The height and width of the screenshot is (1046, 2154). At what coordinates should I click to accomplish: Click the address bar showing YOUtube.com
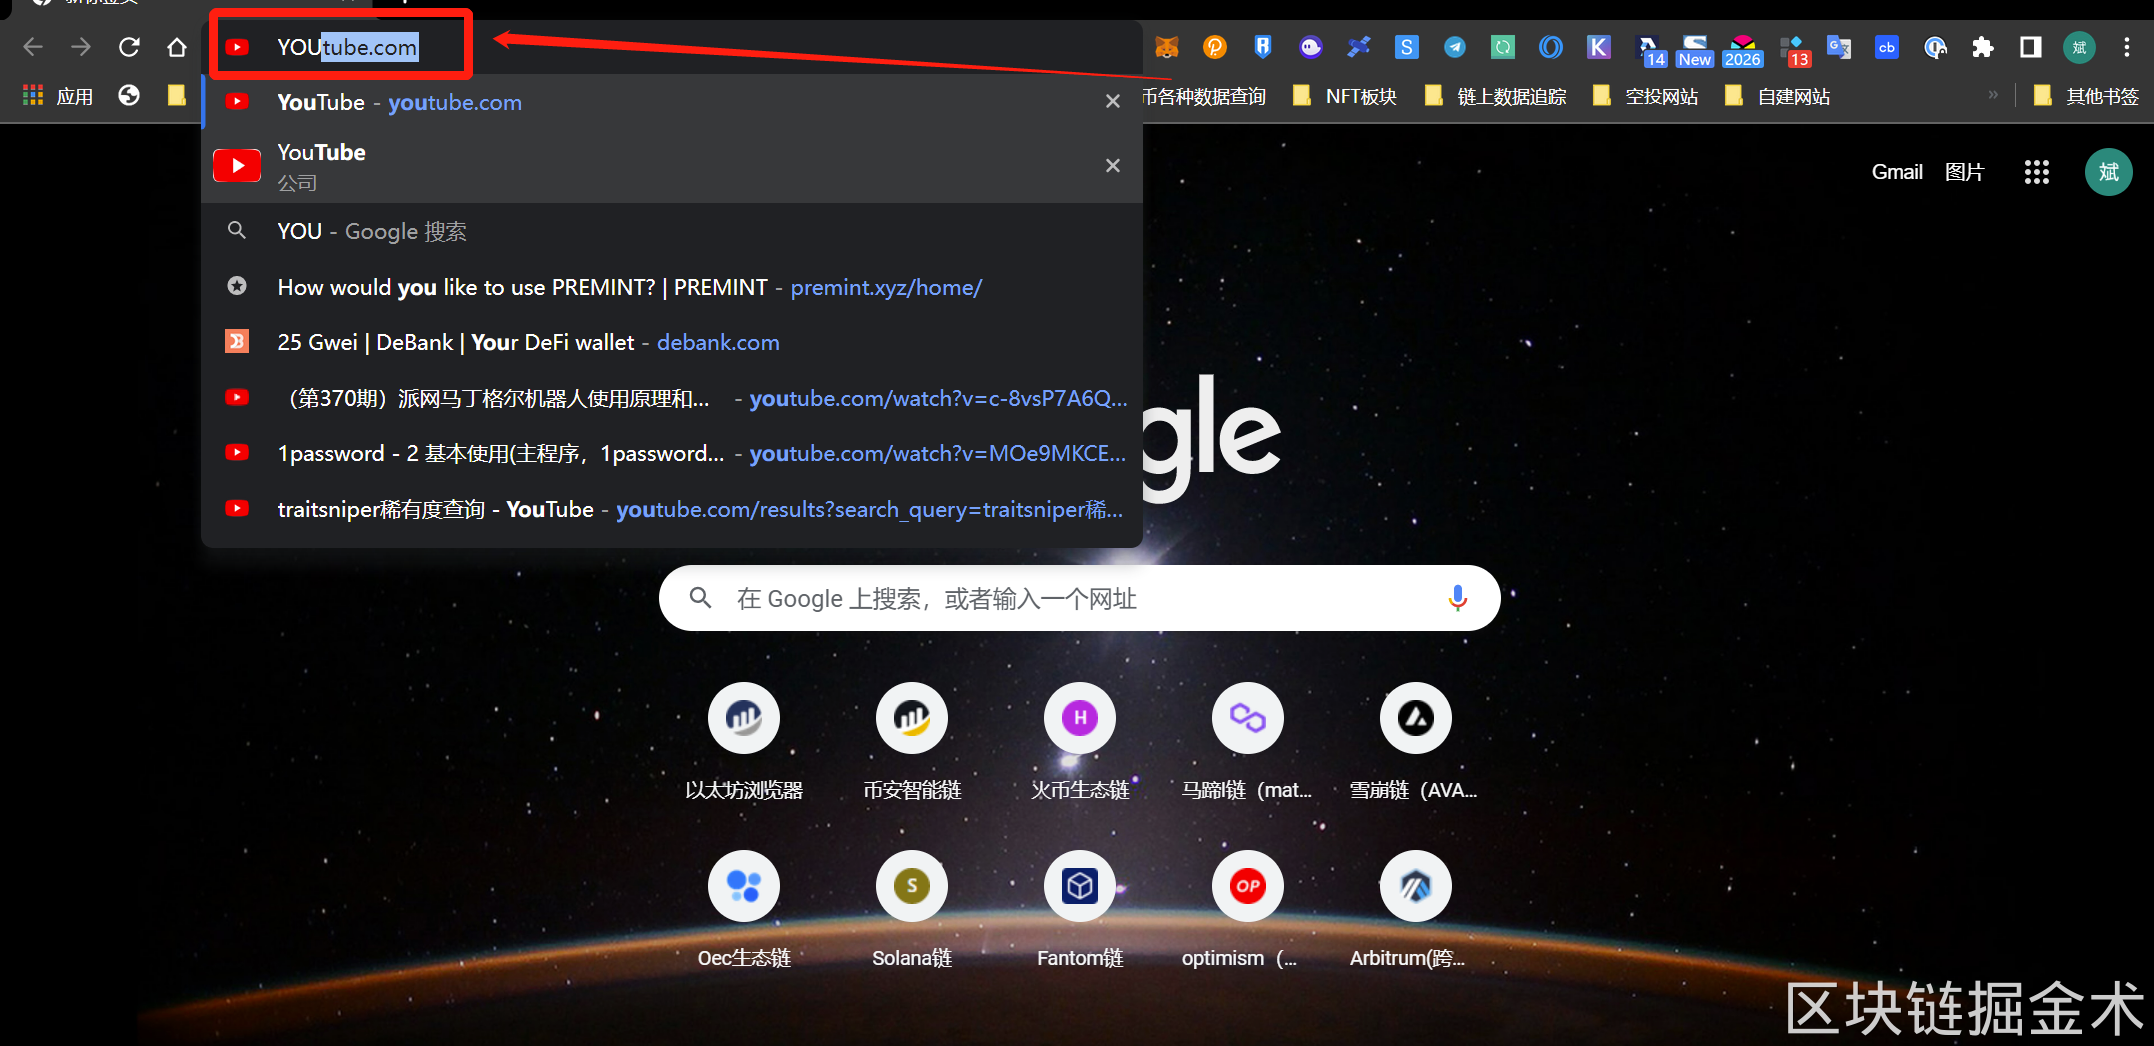[x=672, y=47]
